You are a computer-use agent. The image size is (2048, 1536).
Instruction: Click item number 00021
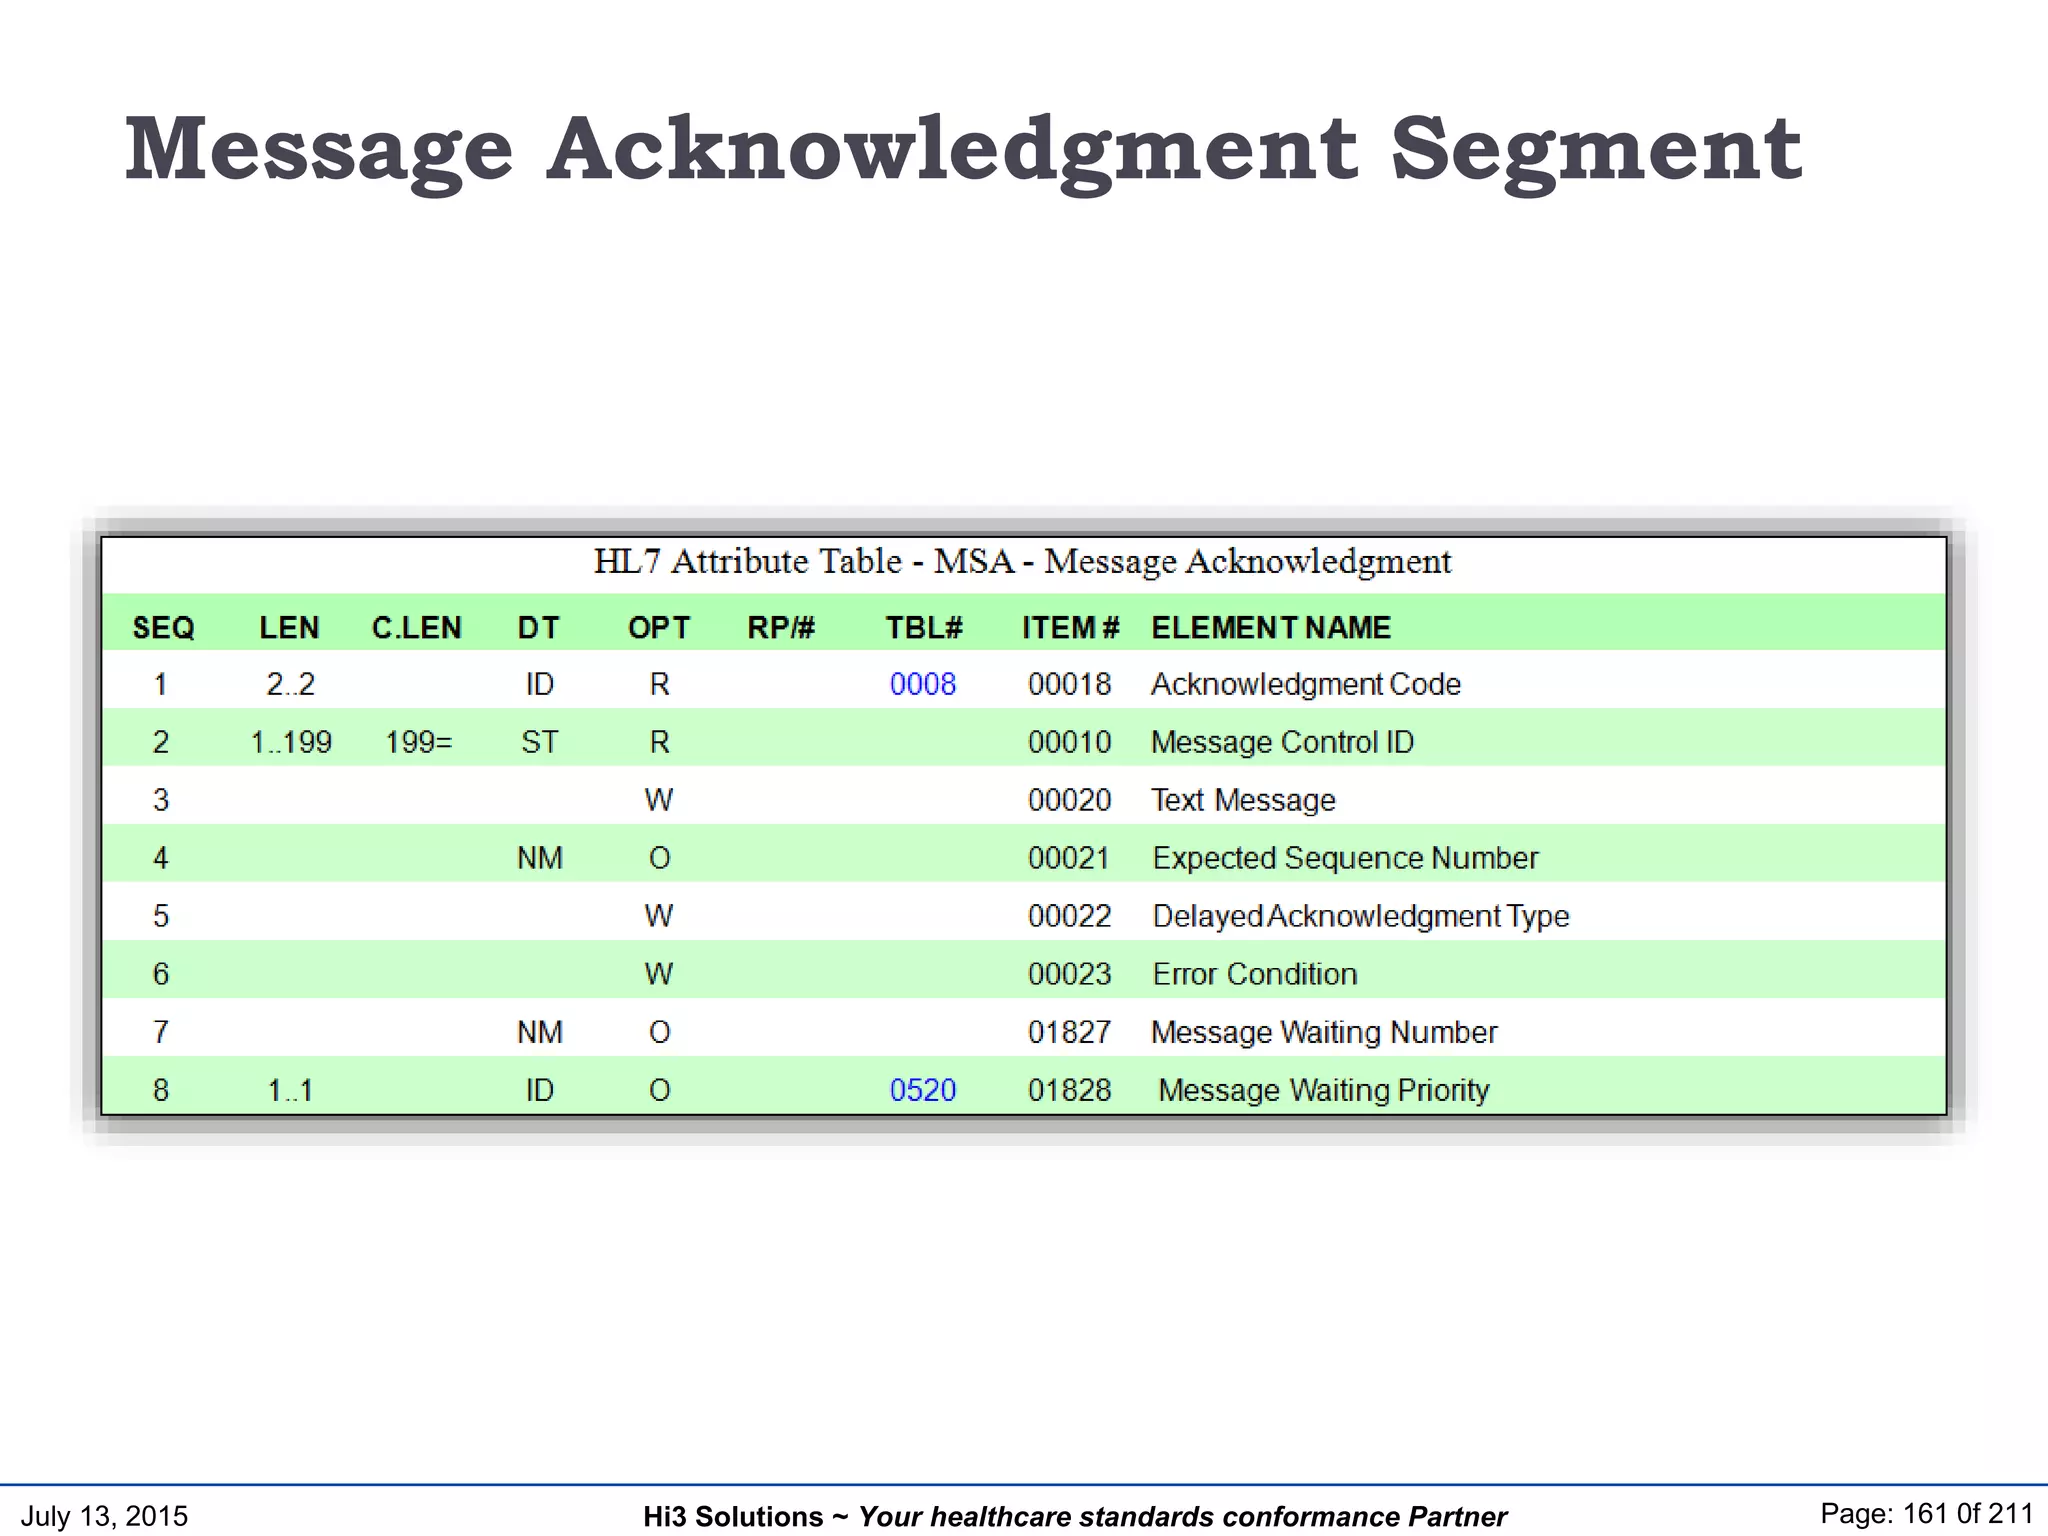click(1069, 858)
